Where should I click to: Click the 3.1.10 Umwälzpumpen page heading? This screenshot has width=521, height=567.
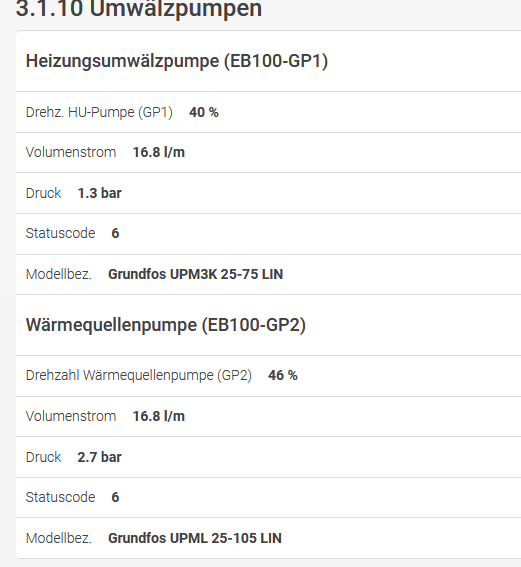[139, 9]
